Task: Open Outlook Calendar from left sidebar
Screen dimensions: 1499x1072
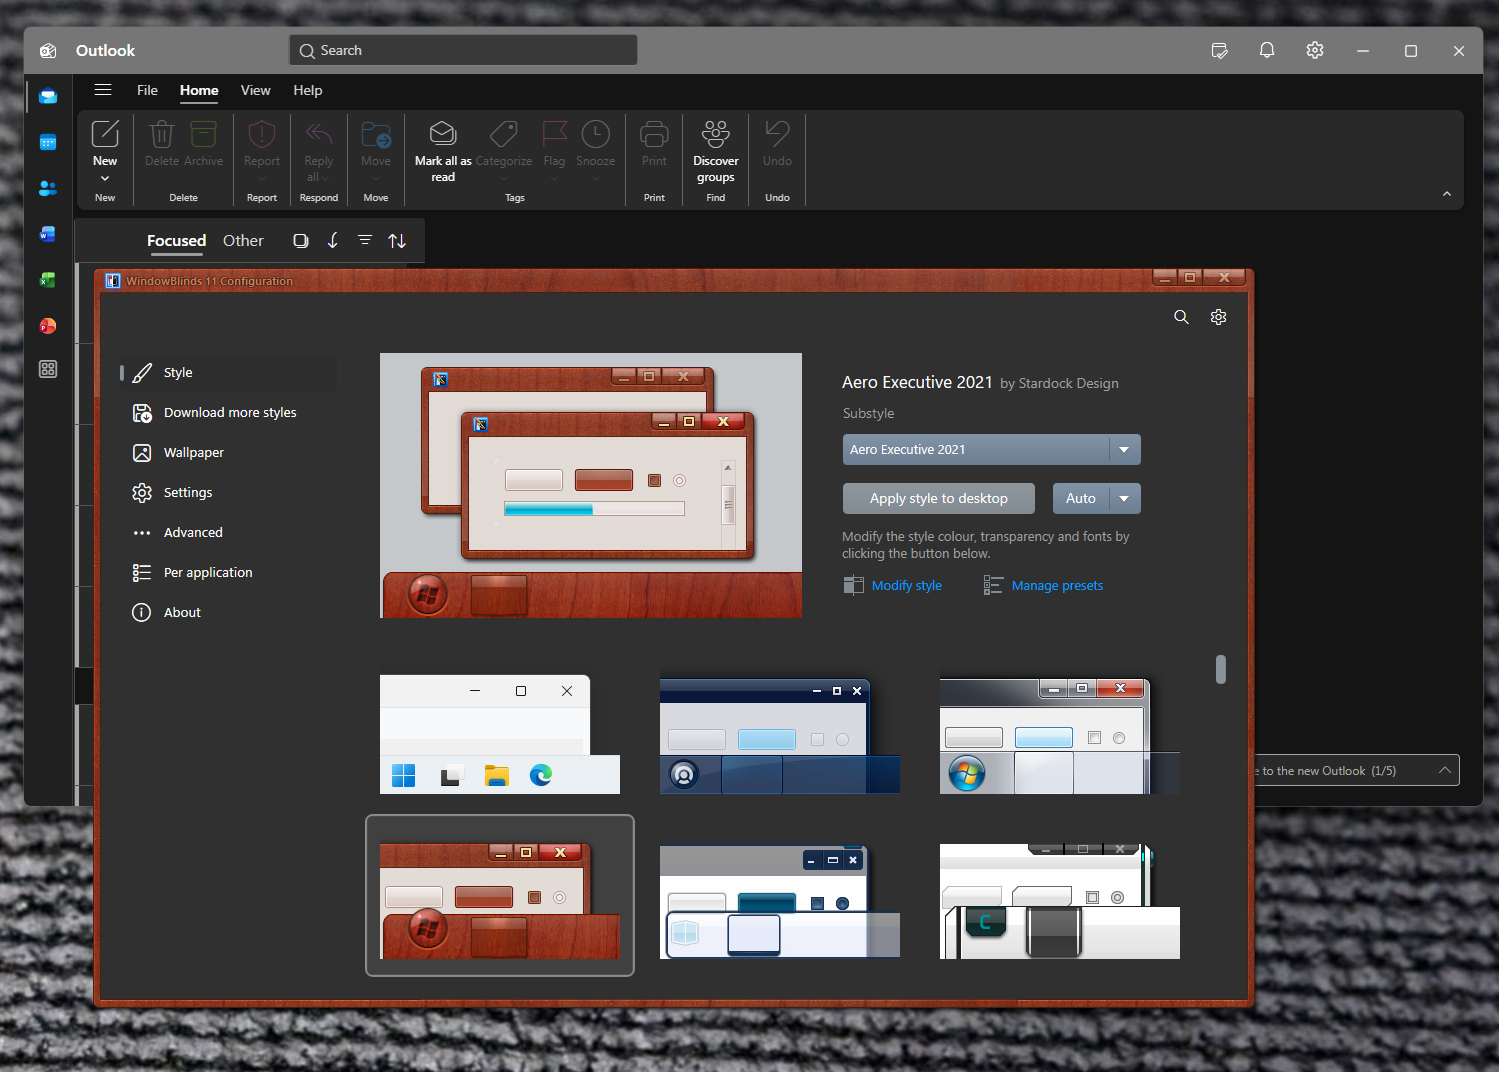Action: click(x=48, y=143)
